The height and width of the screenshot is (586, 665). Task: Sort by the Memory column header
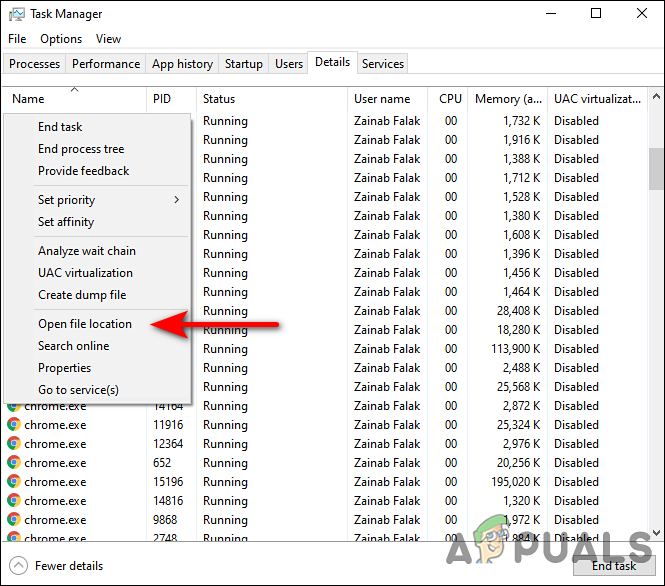[508, 99]
